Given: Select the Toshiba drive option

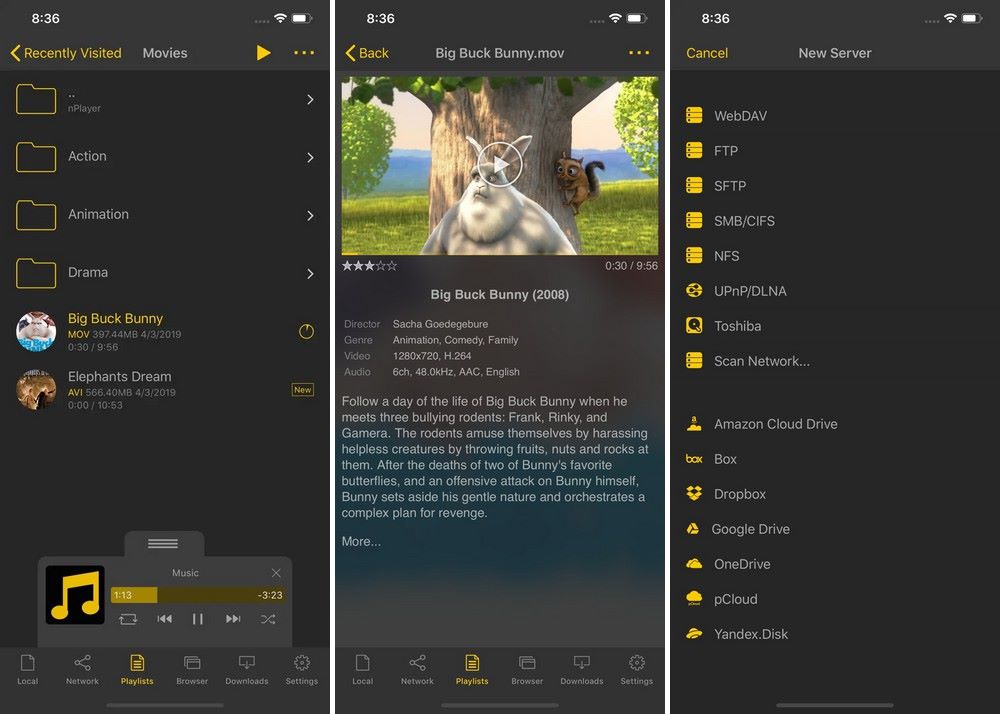Looking at the screenshot, I should point(737,326).
